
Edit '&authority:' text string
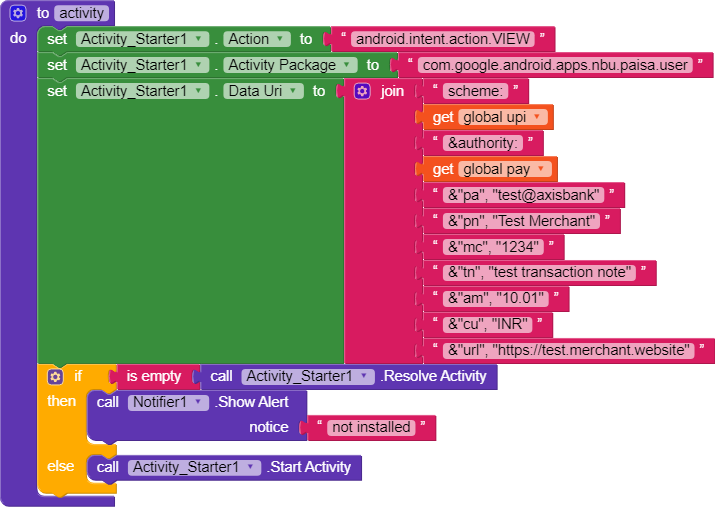(482, 143)
